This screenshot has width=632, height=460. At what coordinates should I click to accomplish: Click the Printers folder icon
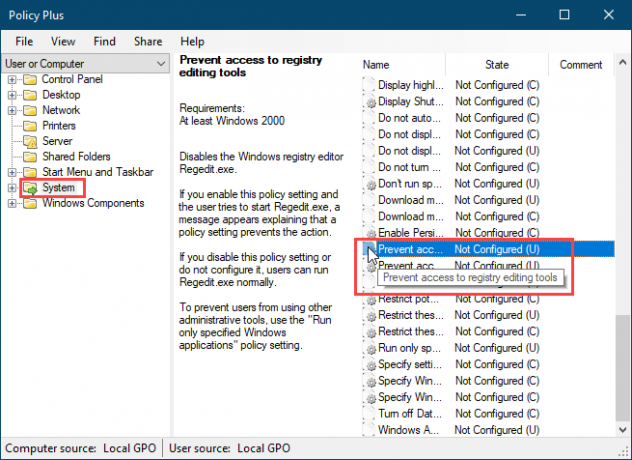pos(30,126)
